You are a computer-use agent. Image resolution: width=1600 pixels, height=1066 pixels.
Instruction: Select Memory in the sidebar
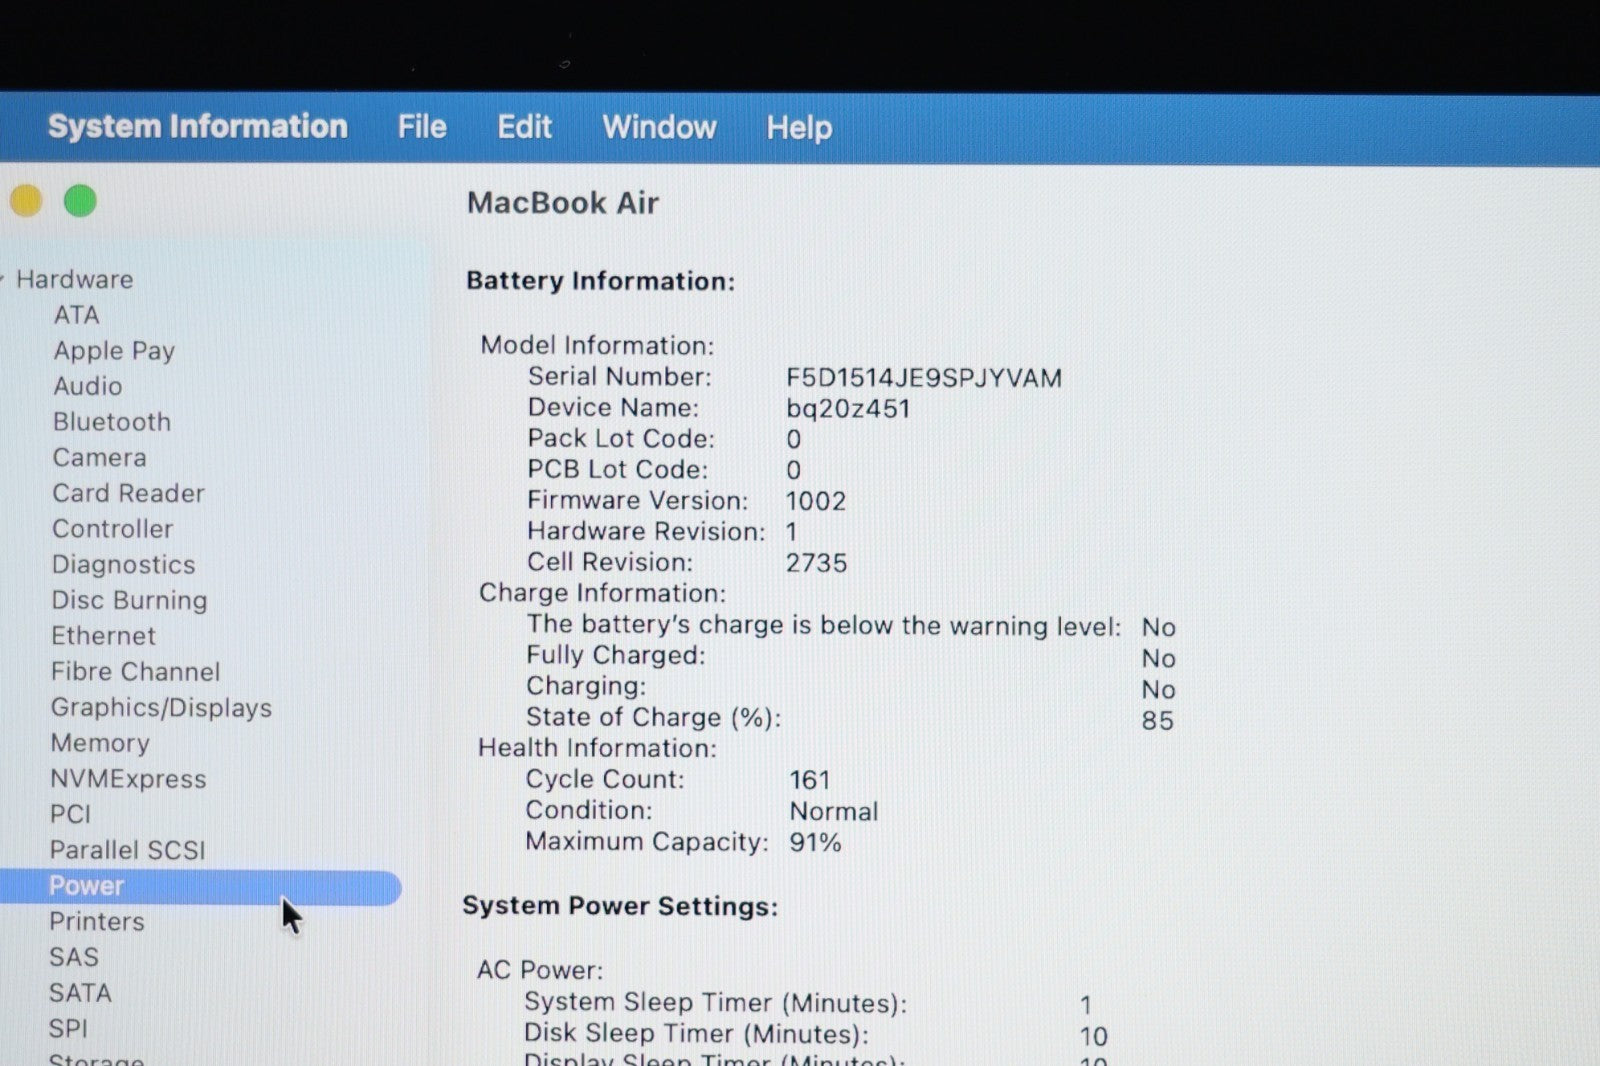coord(100,743)
